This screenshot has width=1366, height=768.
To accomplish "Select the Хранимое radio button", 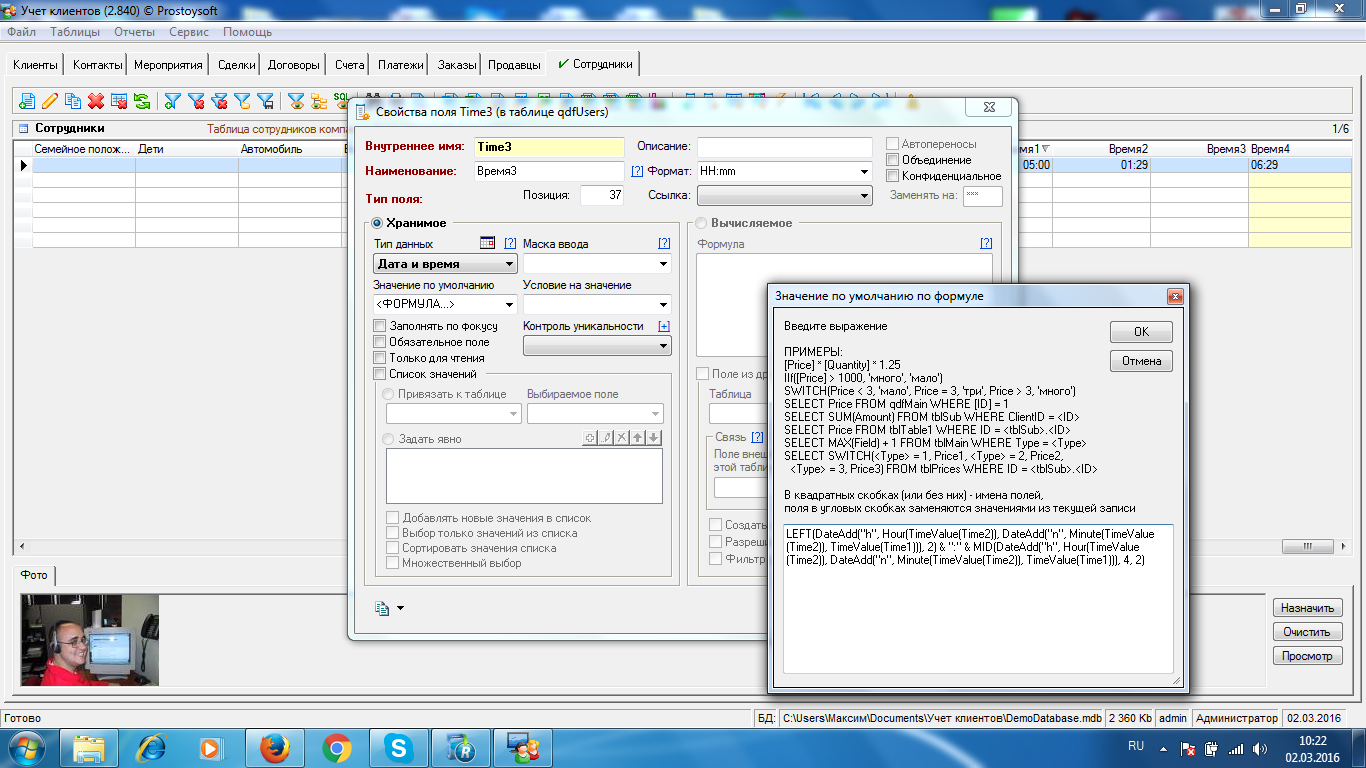I will pyautogui.click(x=377, y=223).
